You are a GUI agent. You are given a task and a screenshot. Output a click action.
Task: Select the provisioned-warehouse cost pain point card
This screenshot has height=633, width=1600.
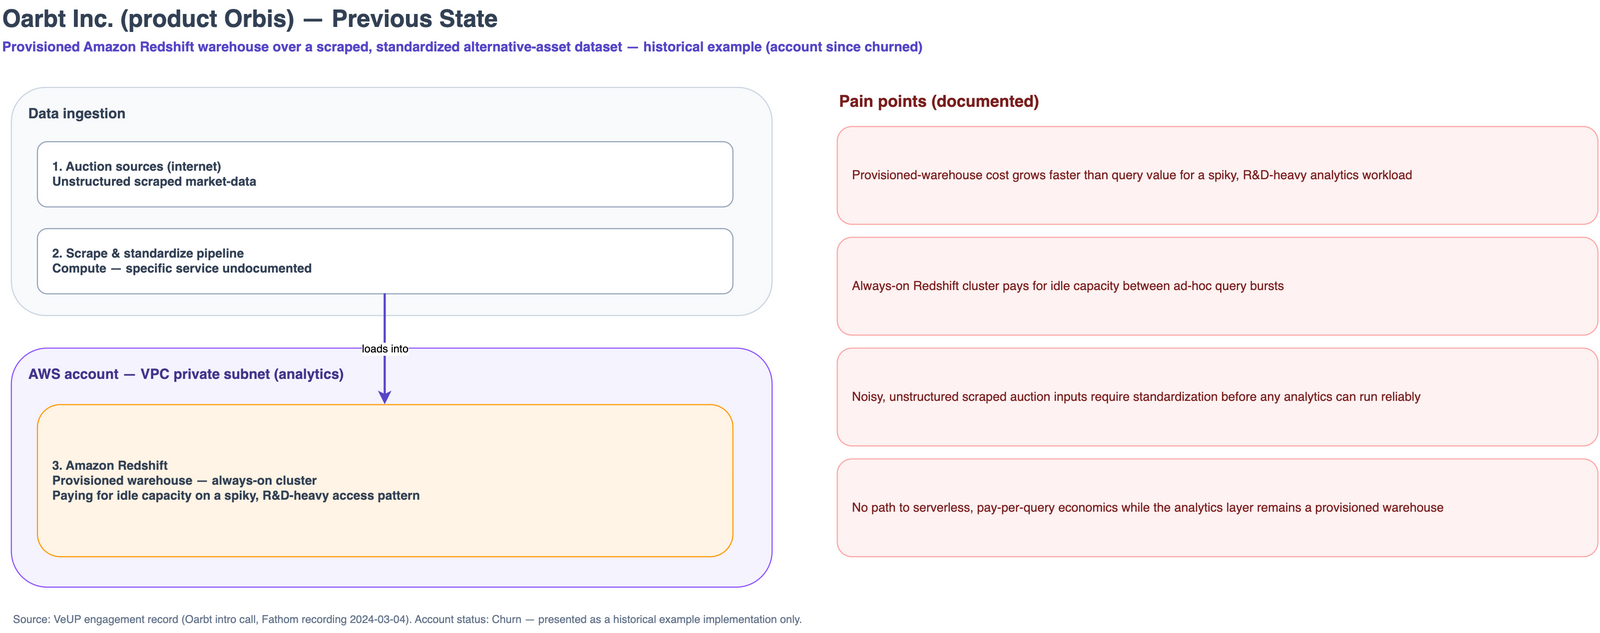tap(1217, 175)
